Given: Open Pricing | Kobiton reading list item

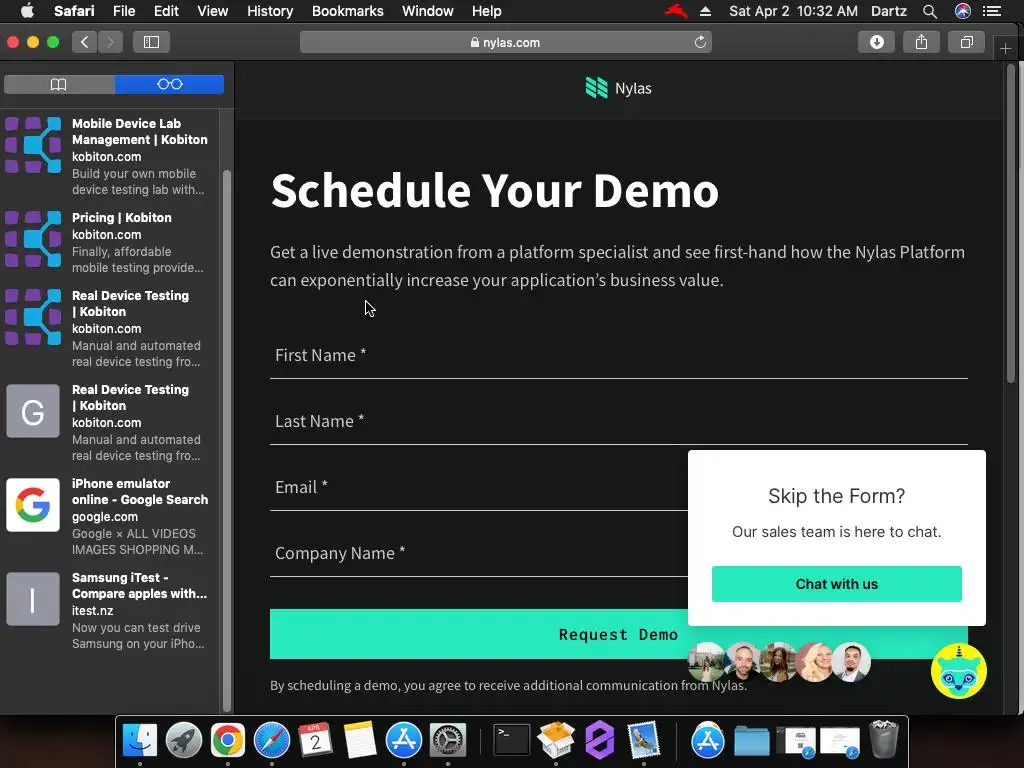Looking at the screenshot, I should click(x=108, y=242).
